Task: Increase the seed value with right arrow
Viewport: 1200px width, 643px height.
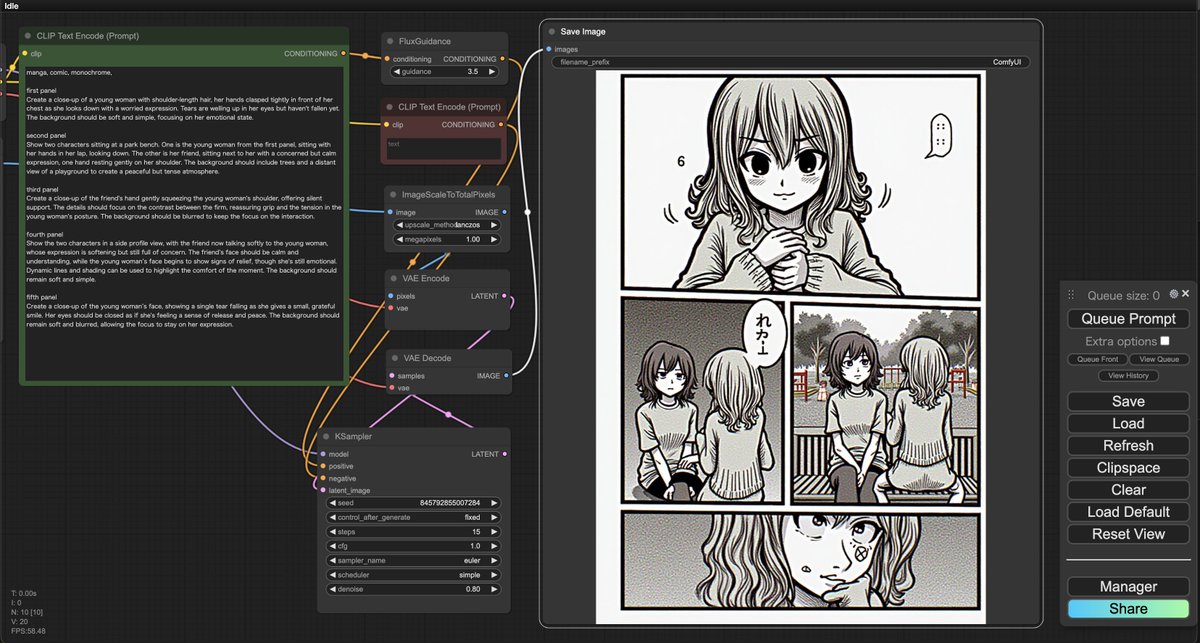Action: (493, 503)
